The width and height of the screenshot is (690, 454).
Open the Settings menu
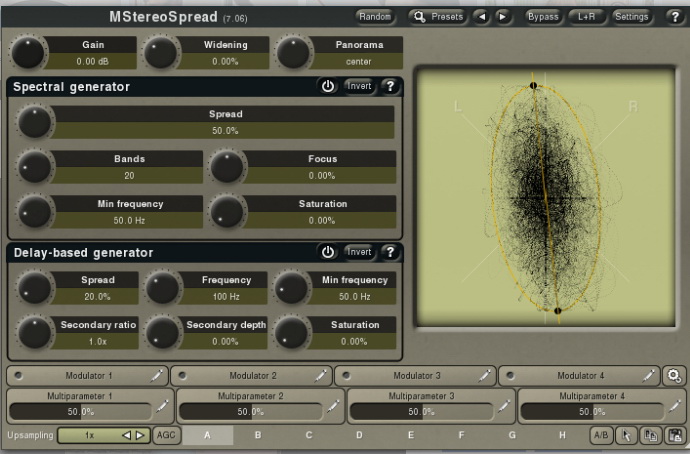[631, 17]
